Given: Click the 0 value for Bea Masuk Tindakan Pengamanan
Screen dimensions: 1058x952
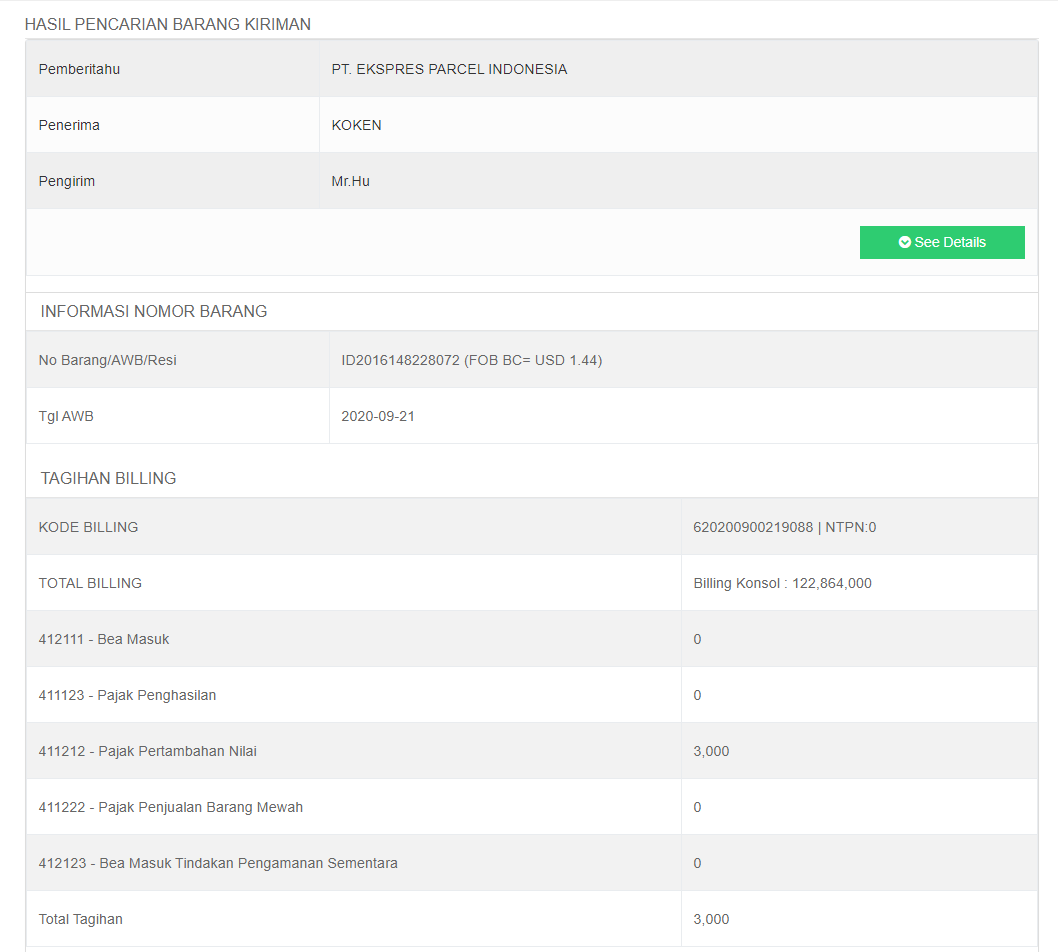Looking at the screenshot, I should point(697,864).
